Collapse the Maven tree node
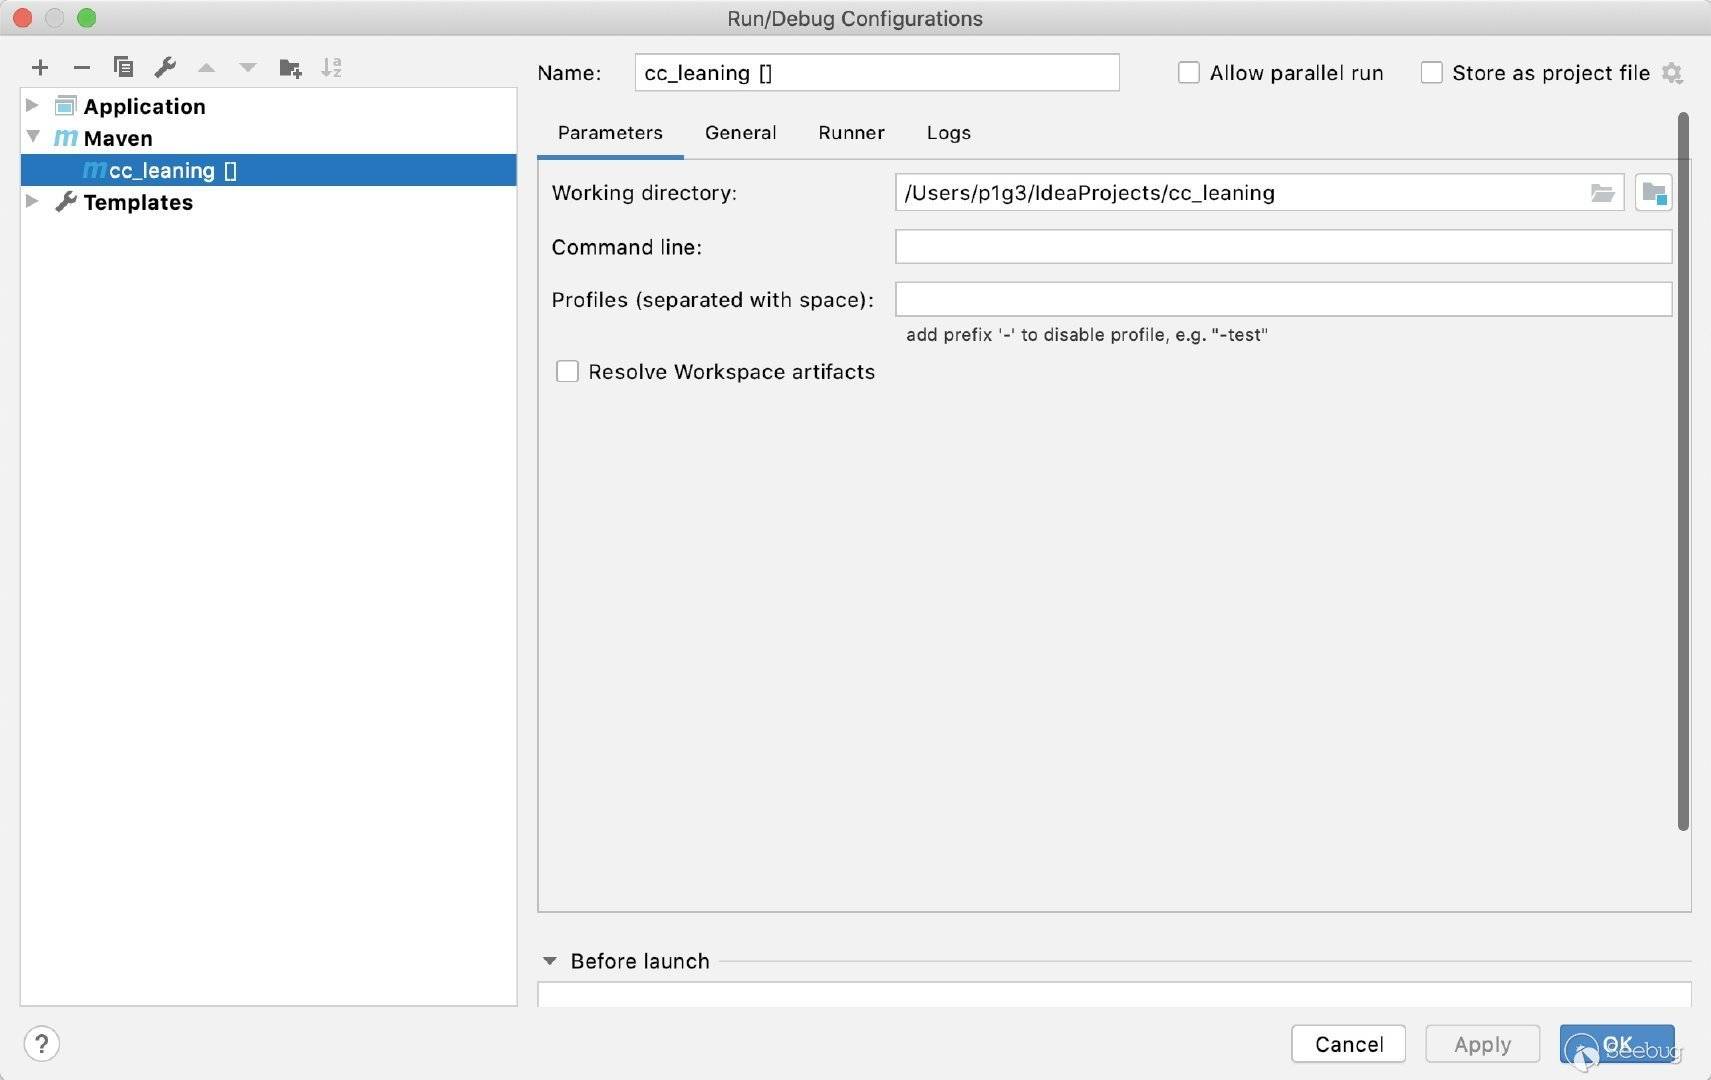The width and height of the screenshot is (1711, 1080). tap(33, 137)
